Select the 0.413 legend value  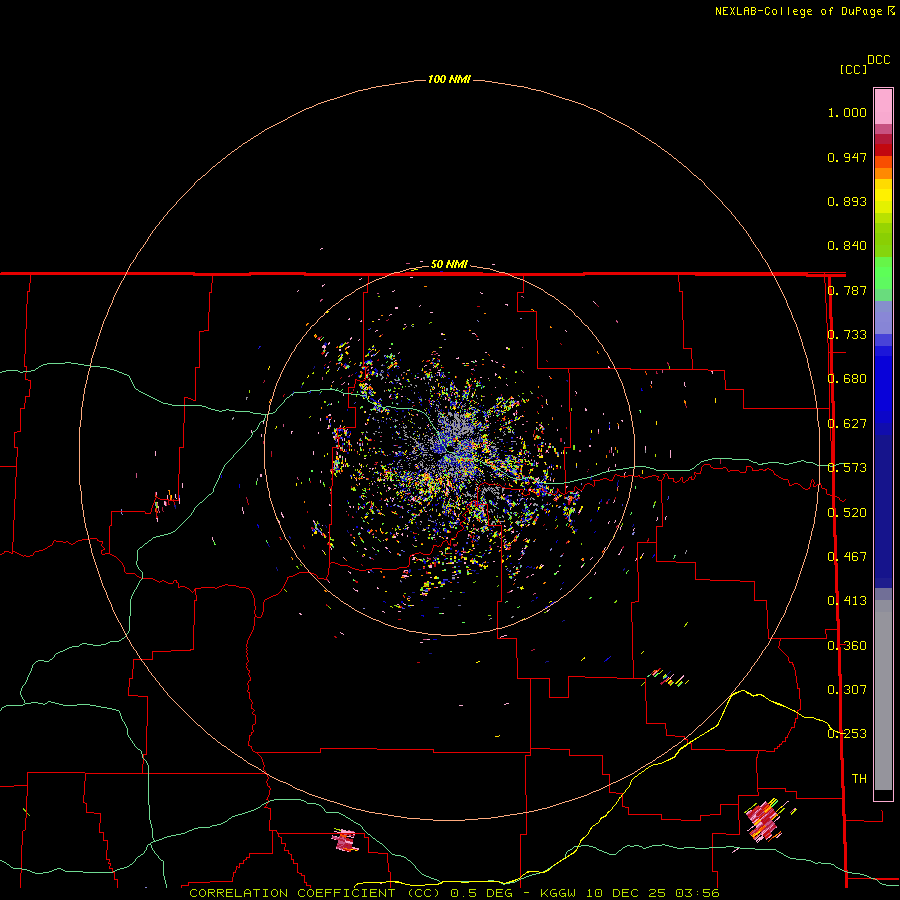point(847,601)
